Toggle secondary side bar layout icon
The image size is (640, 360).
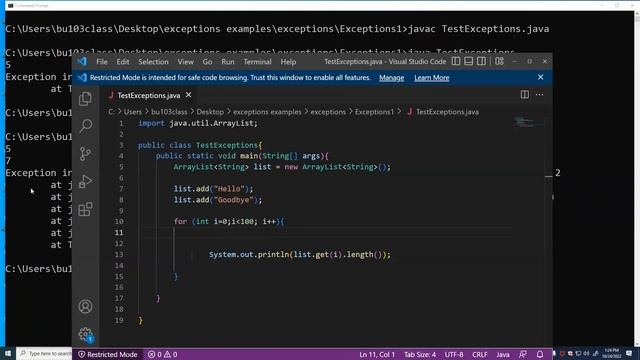tap(481, 61)
